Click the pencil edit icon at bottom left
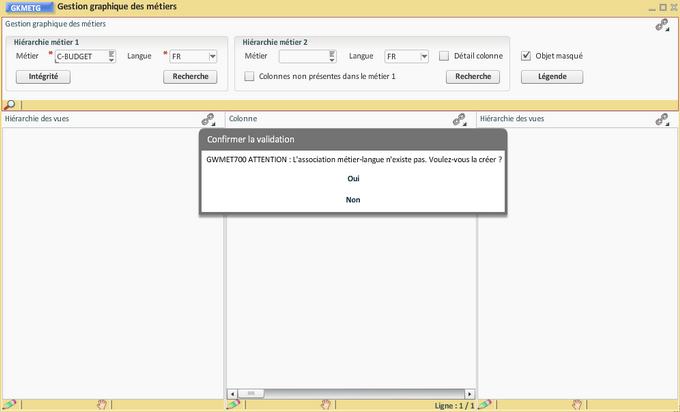 click(x=9, y=405)
